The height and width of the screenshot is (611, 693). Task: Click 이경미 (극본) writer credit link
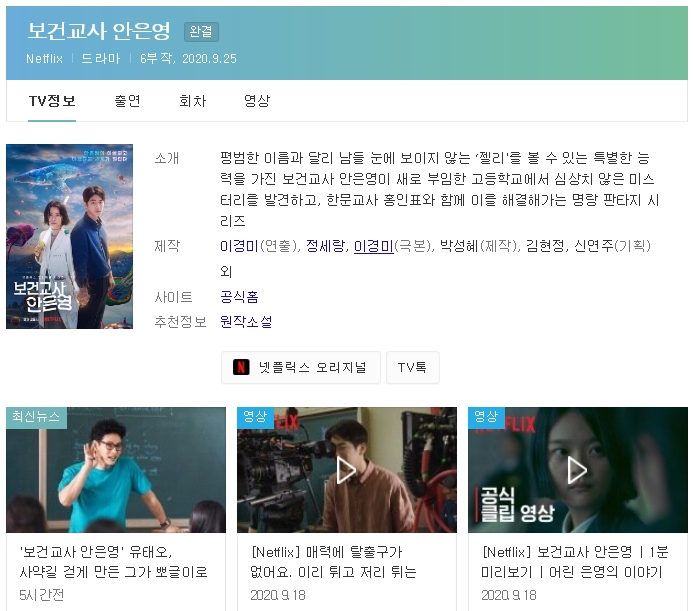pos(373,245)
